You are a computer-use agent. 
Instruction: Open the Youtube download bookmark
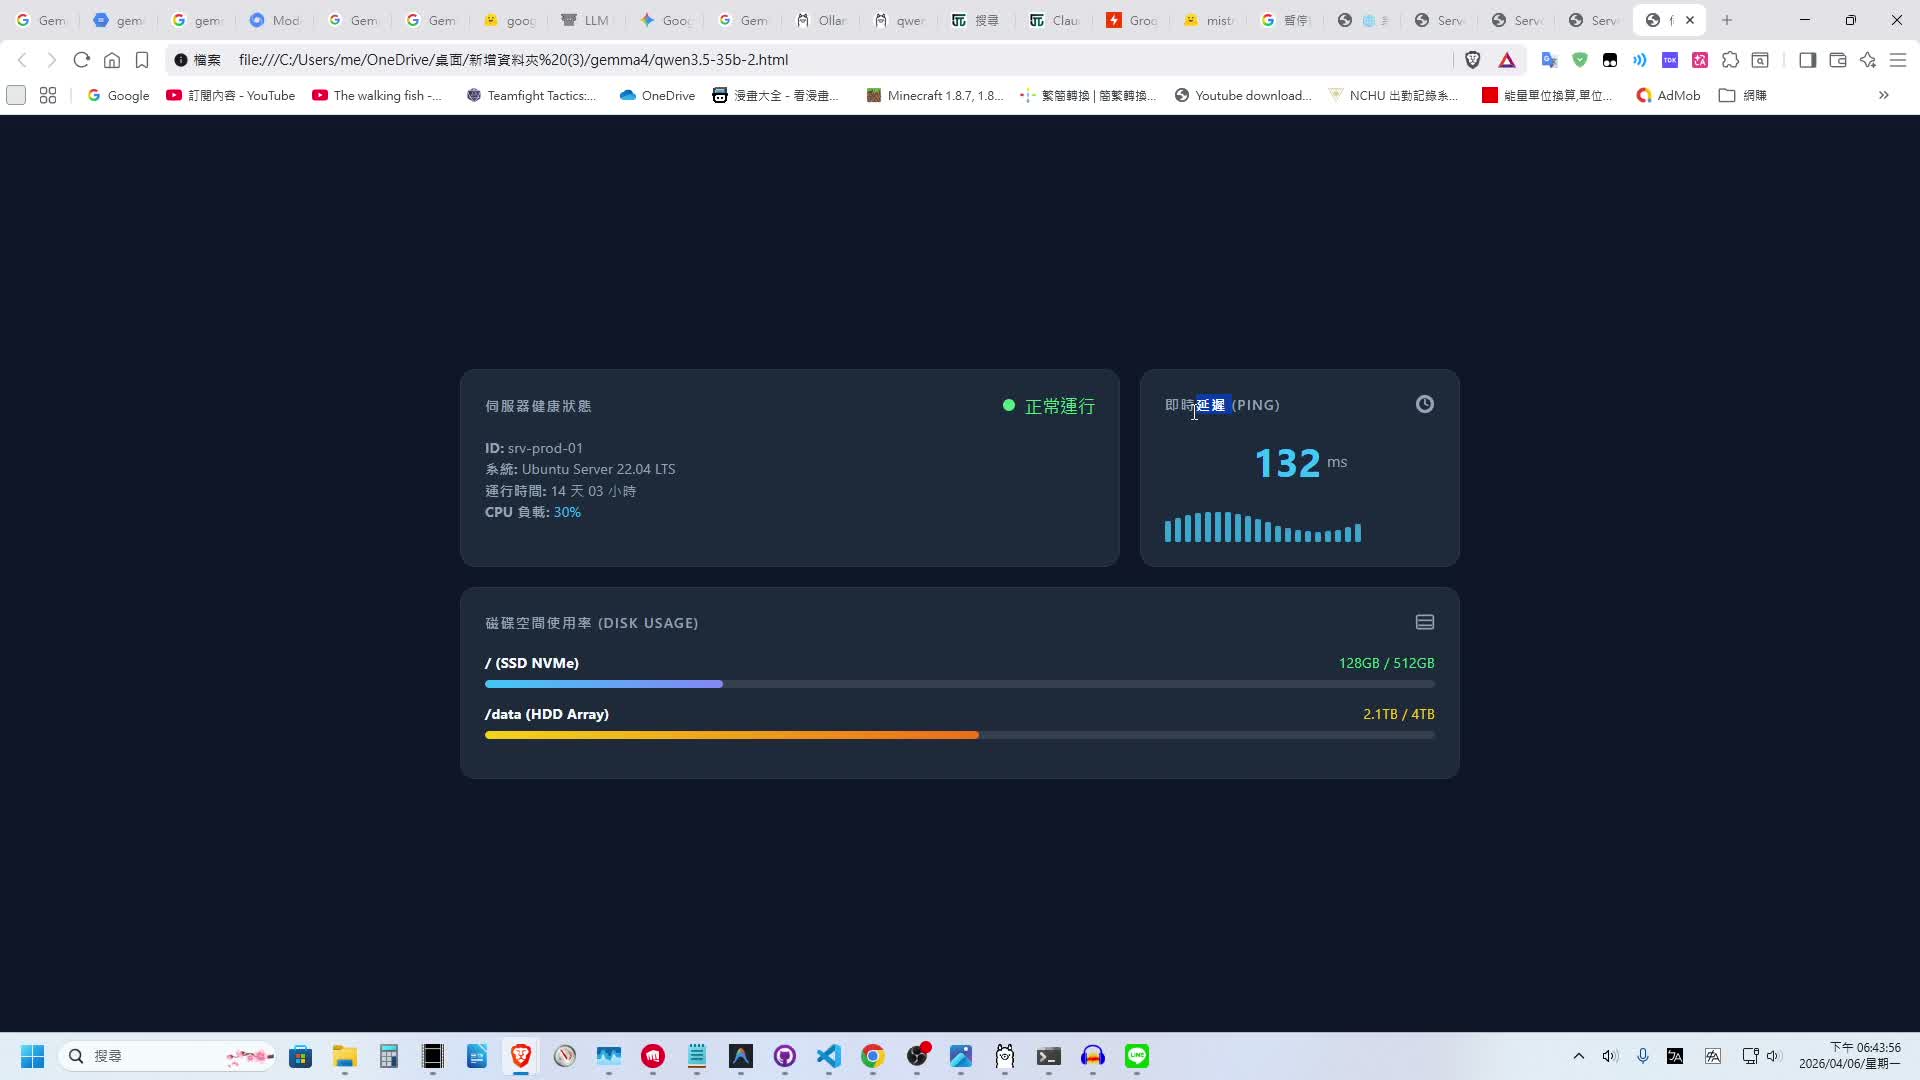pyautogui.click(x=1243, y=95)
